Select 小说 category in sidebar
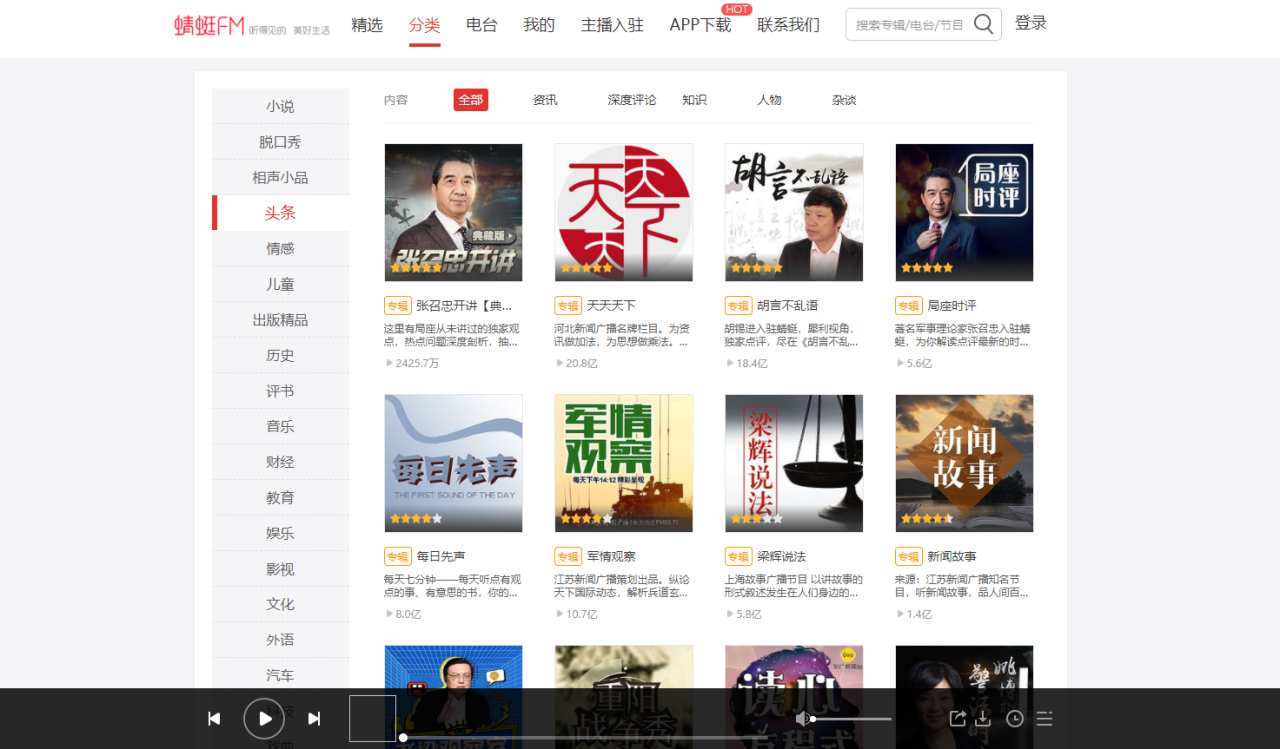The height and width of the screenshot is (749, 1280). pyautogui.click(x=280, y=106)
